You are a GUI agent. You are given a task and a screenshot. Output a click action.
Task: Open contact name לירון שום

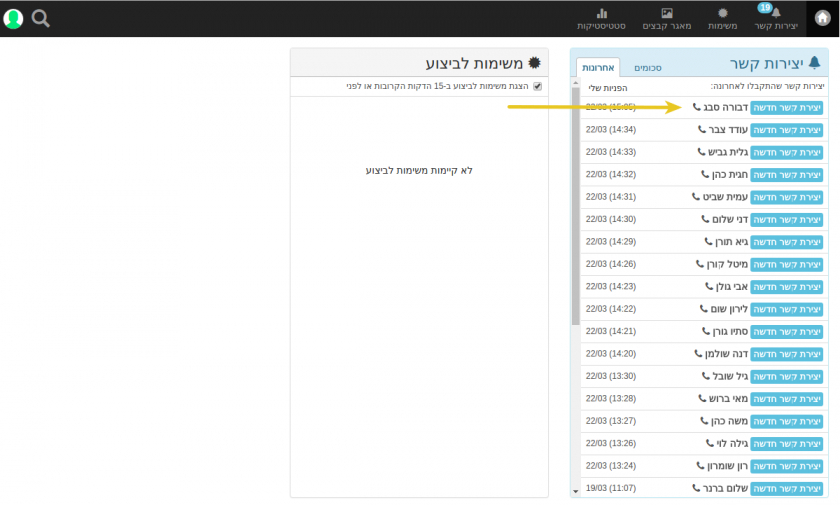(729, 309)
